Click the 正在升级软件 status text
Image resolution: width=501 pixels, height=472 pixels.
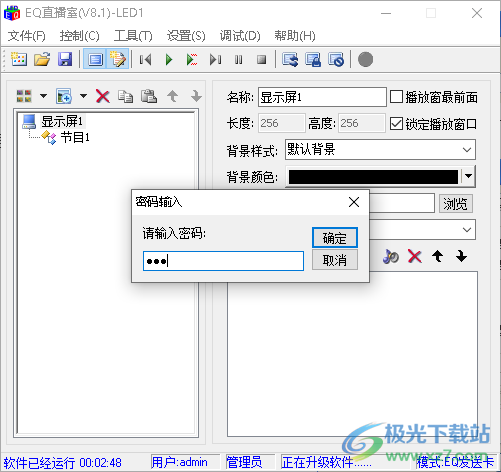click(327, 462)
